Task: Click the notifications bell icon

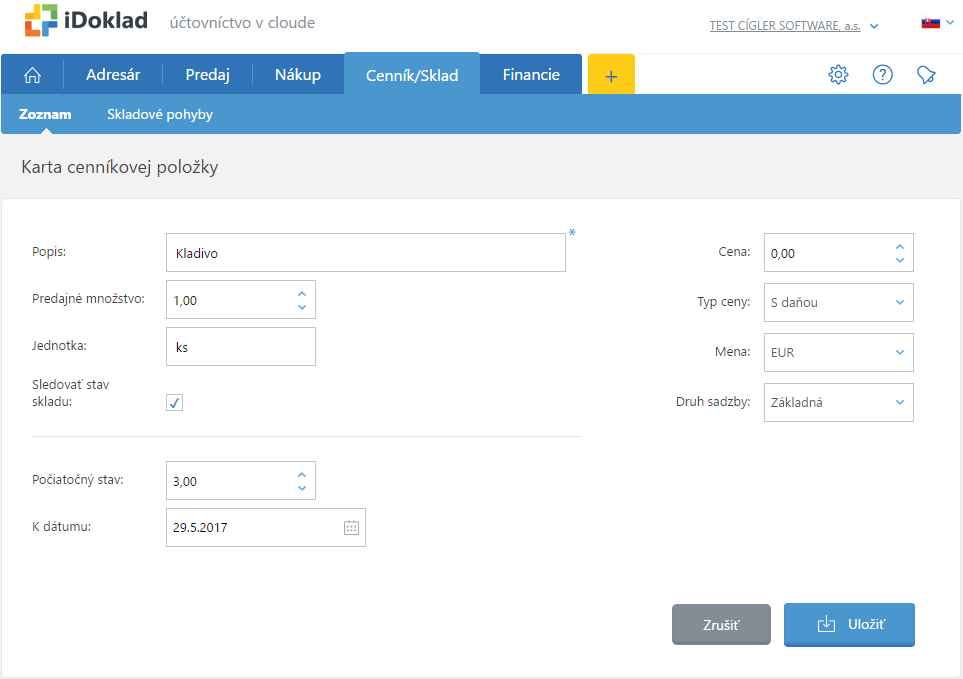Action: click(926, 75)
